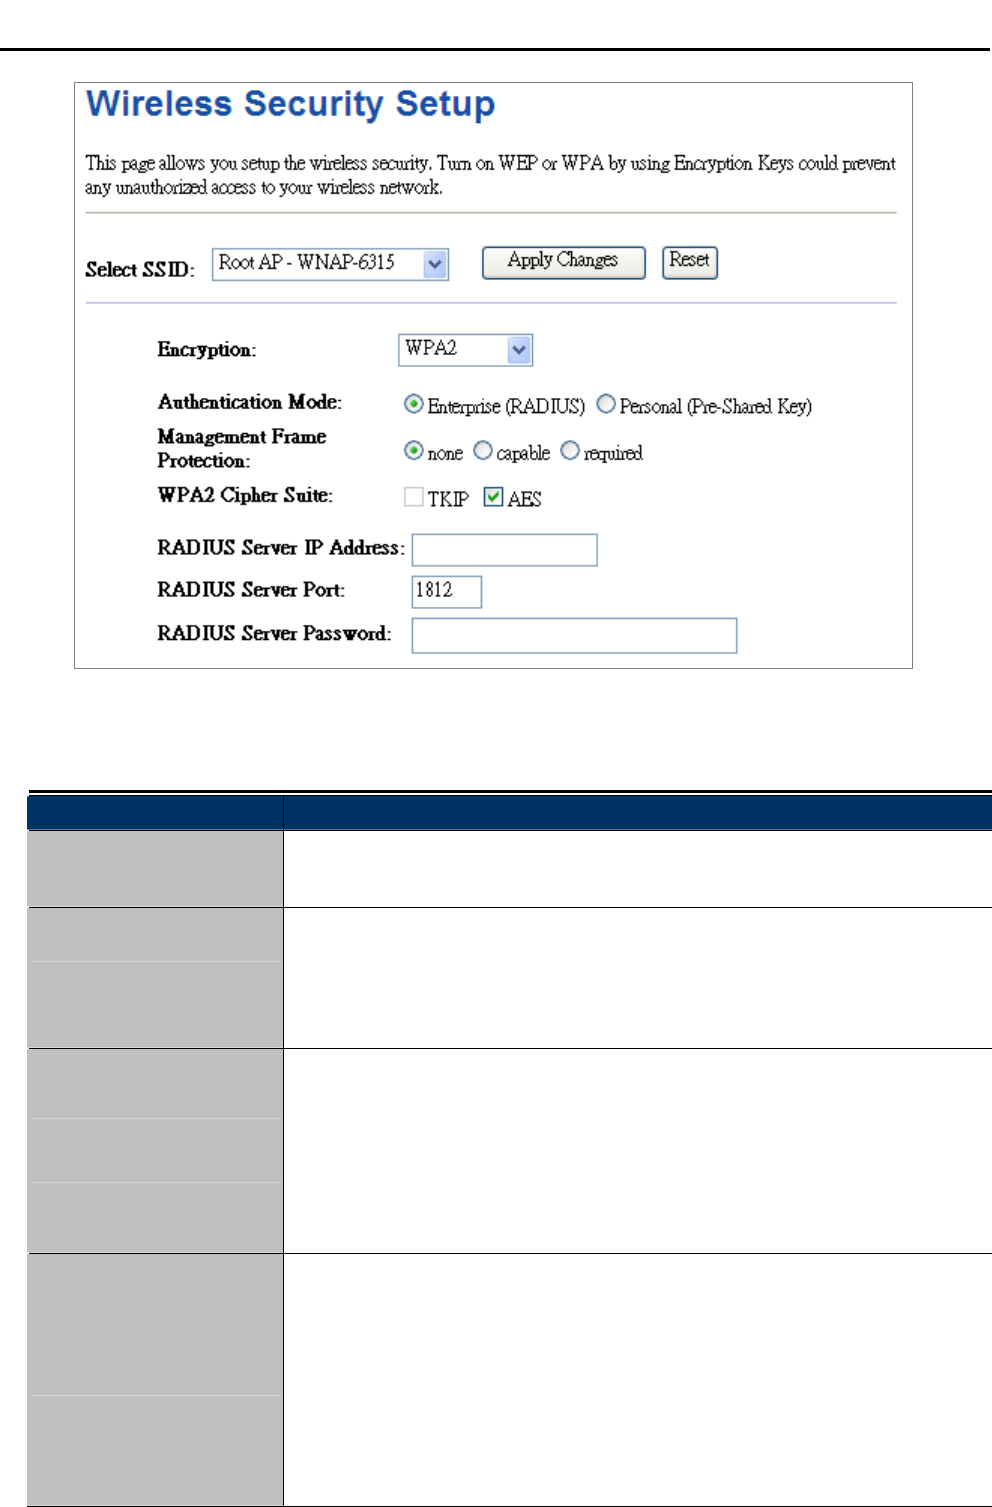Open the Encryption WPA2 dropdown
Image resolution: width=992 pixels, height=1507 pixels.
coord(465,350)
